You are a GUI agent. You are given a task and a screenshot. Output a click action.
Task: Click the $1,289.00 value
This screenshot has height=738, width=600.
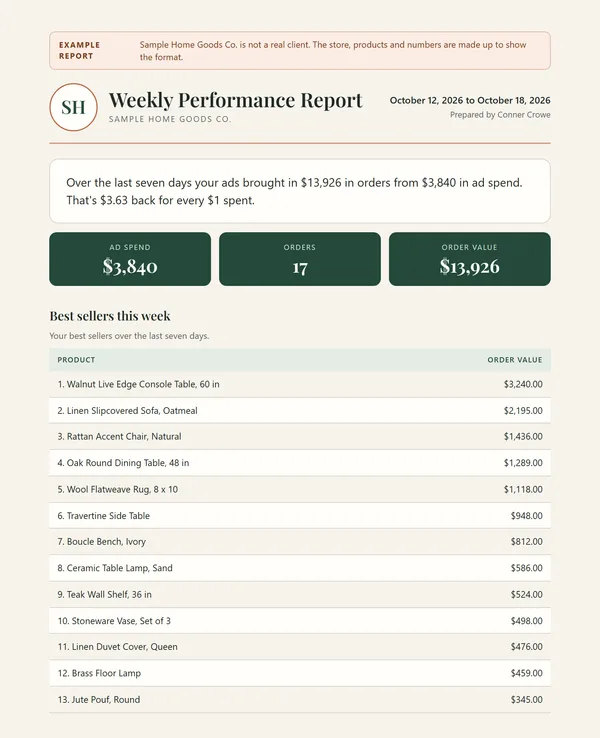click(523, 463)
